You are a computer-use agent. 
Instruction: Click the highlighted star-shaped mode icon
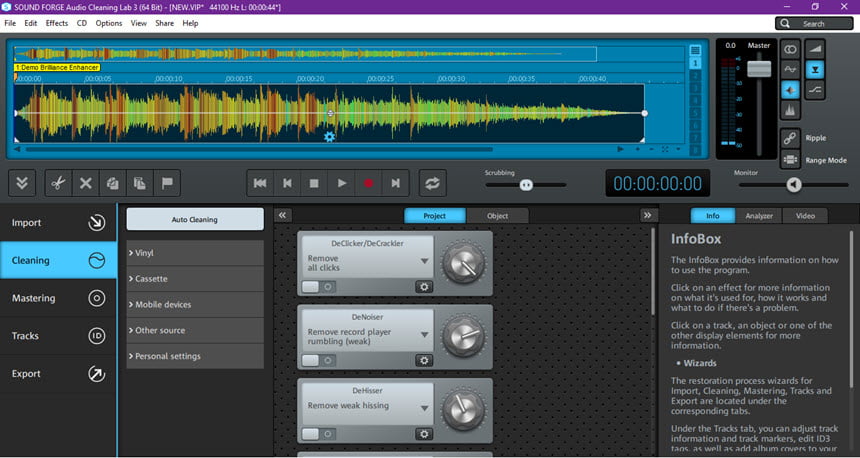[x=790, y=90]
